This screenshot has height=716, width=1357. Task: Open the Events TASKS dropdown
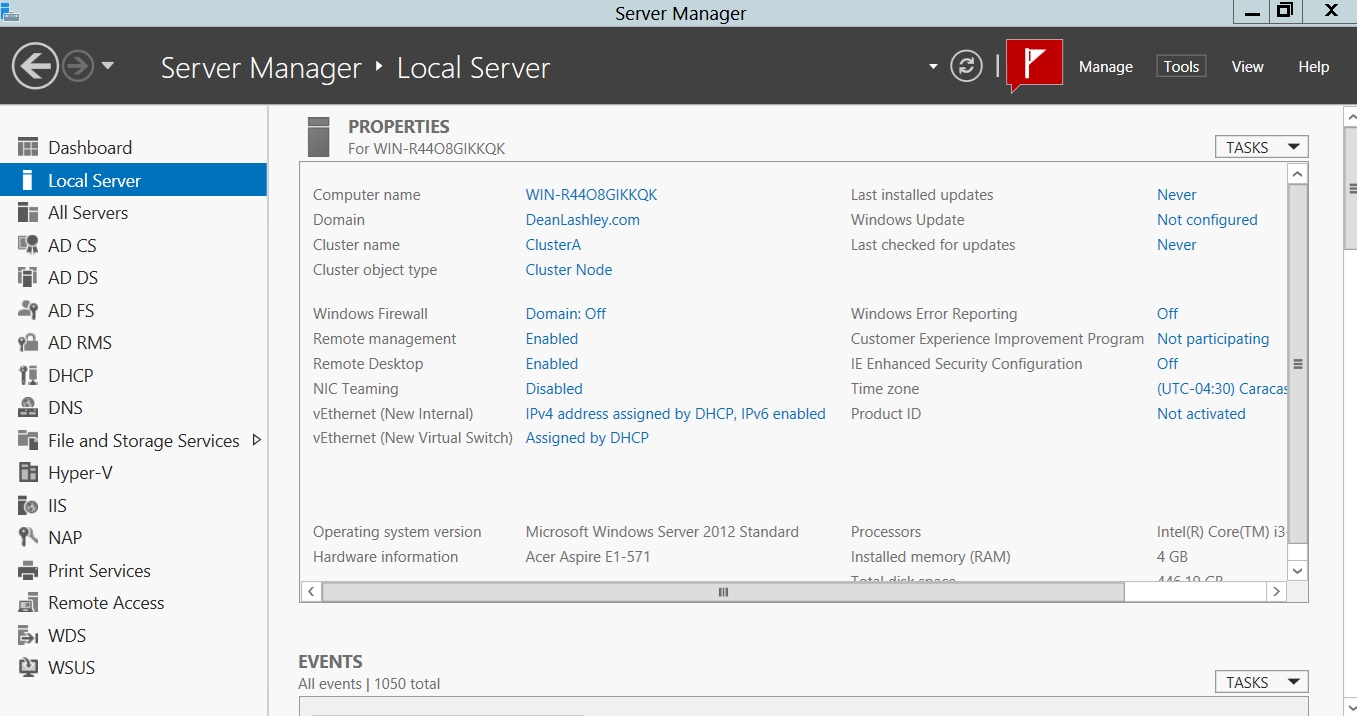point(1262,682)
